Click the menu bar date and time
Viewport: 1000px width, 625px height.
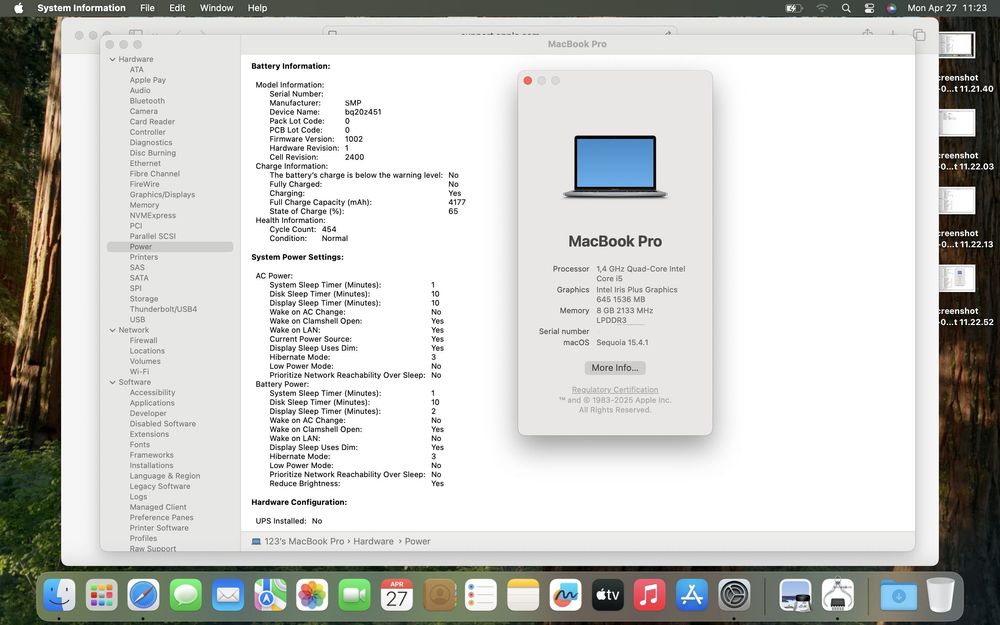point(946,8)
